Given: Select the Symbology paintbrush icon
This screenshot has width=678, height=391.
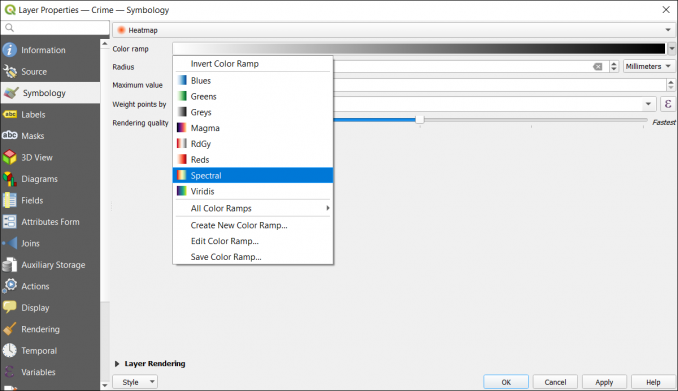Looking at the screenshot, I should point(11,93).
